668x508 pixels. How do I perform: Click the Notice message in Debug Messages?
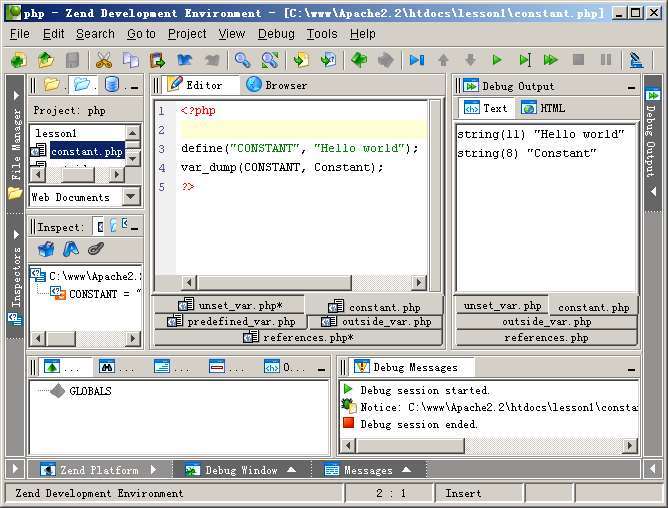tap(490, 407)
